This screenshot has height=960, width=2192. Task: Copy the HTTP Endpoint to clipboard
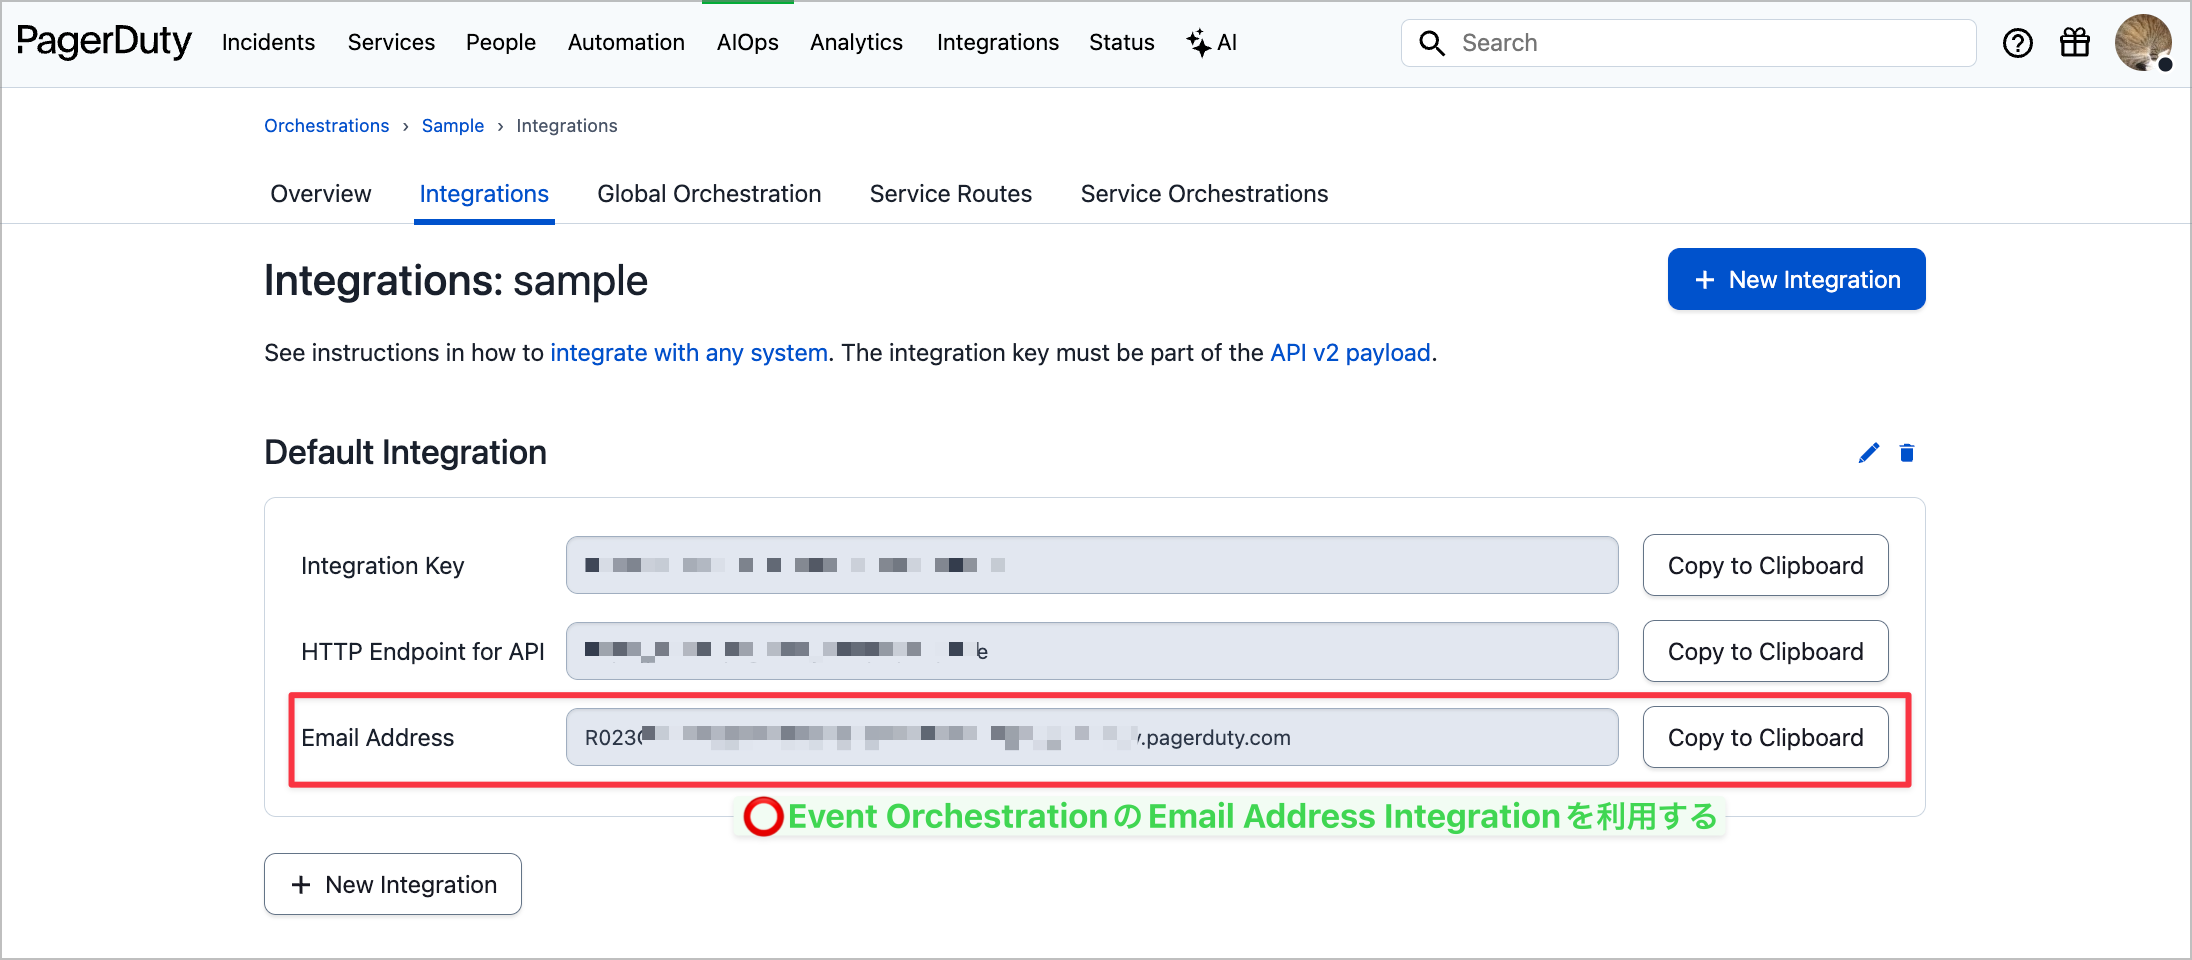click(1766, 651)
